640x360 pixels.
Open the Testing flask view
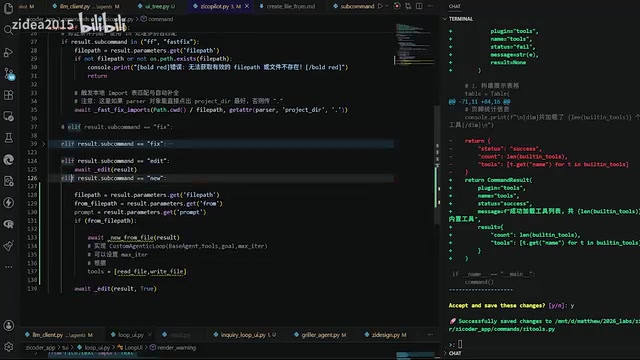tap(8, 138)
